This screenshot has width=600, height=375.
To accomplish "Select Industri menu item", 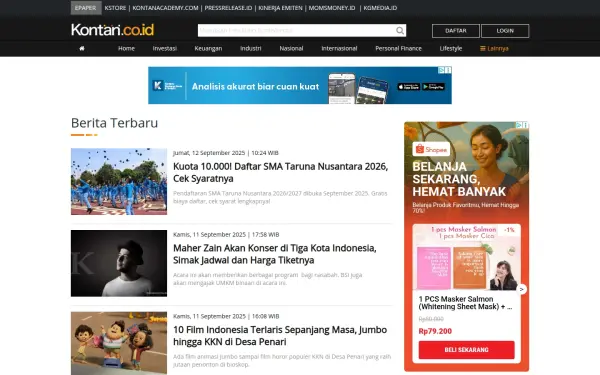I will (251, 49).
